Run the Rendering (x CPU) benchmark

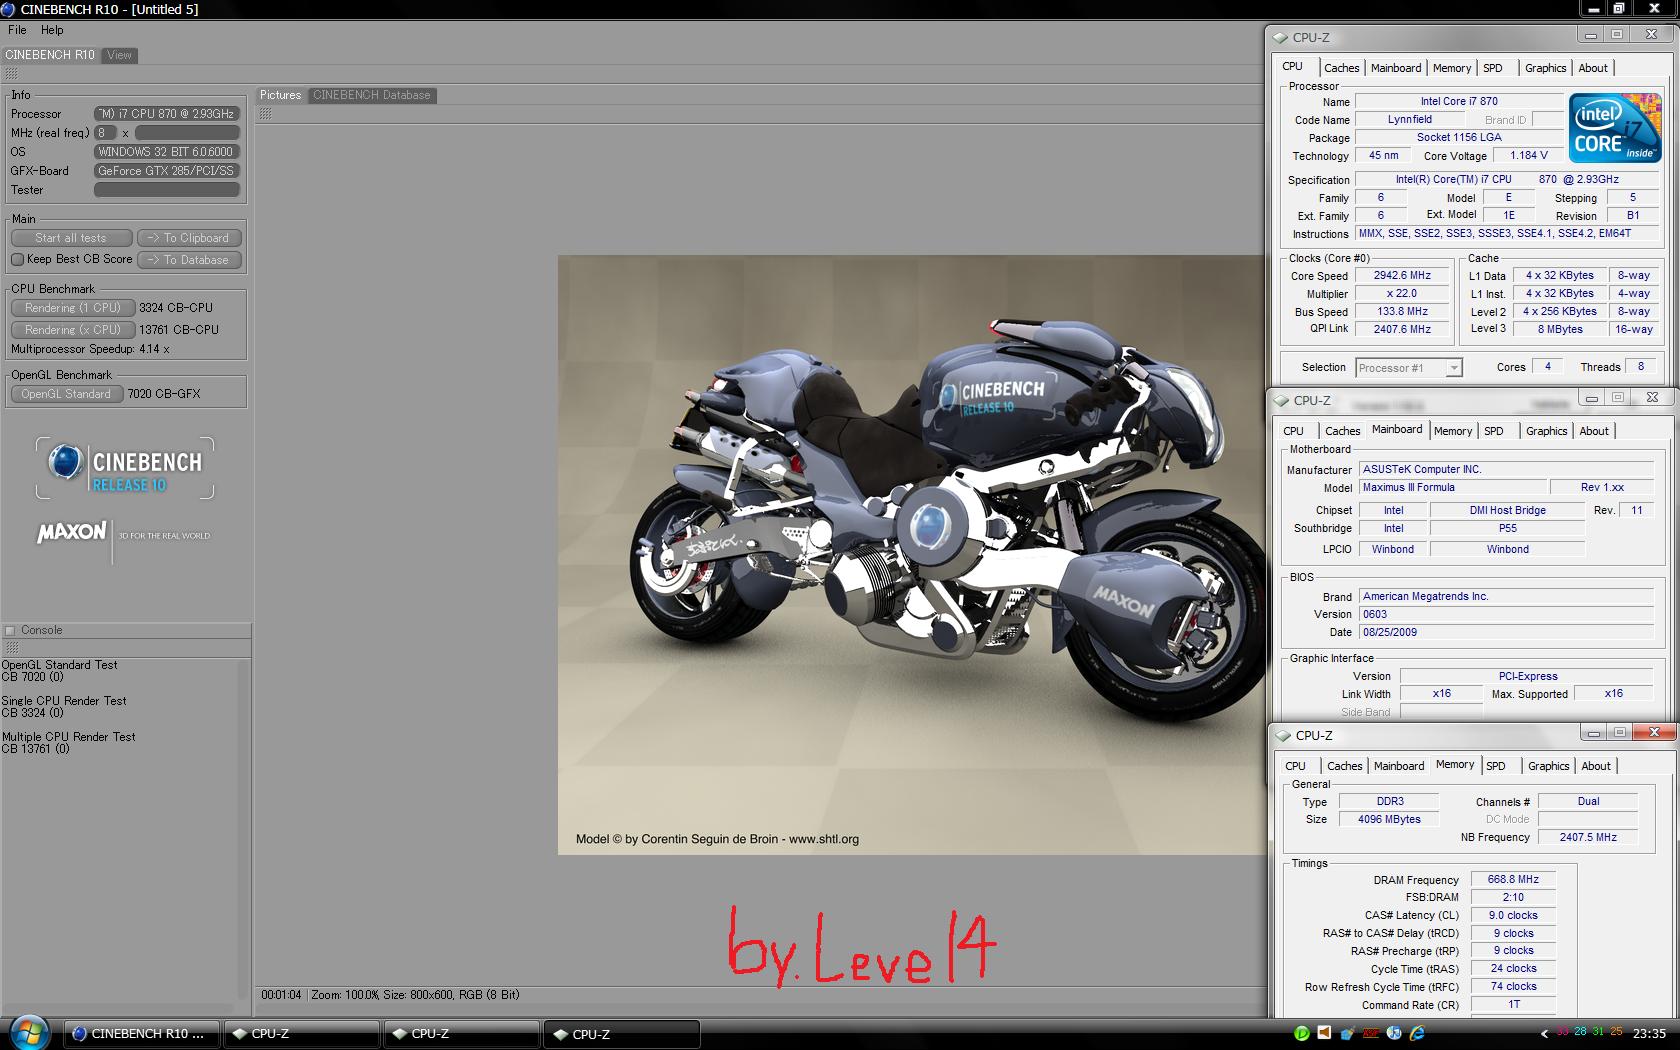point(72,329)
